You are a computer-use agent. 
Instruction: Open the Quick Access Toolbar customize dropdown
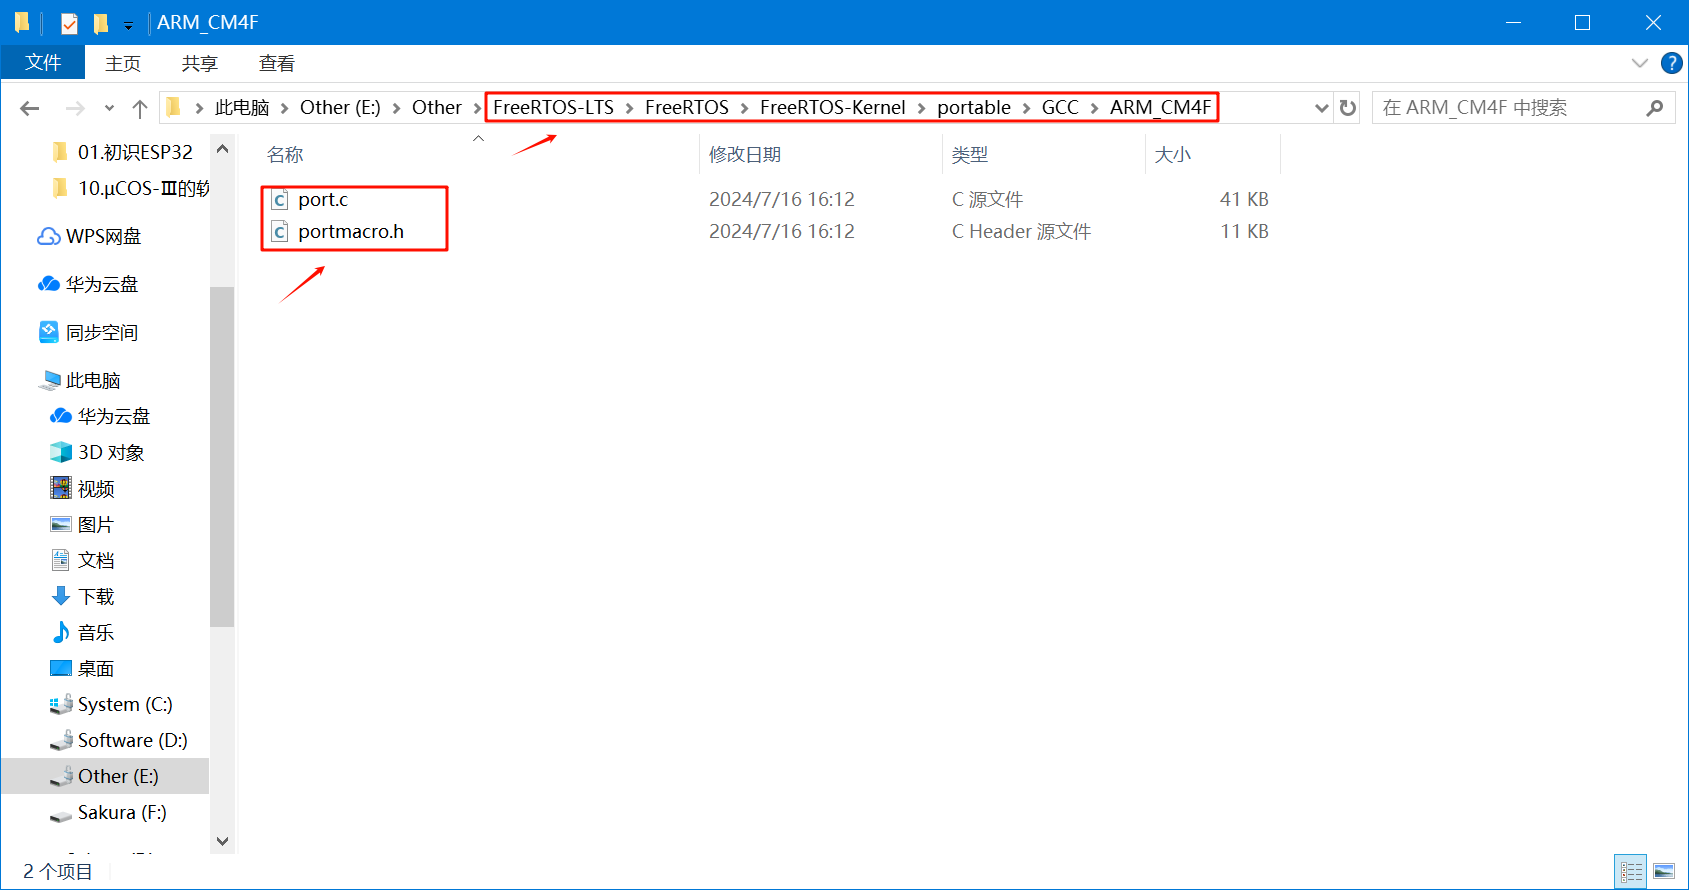(128, 24)
